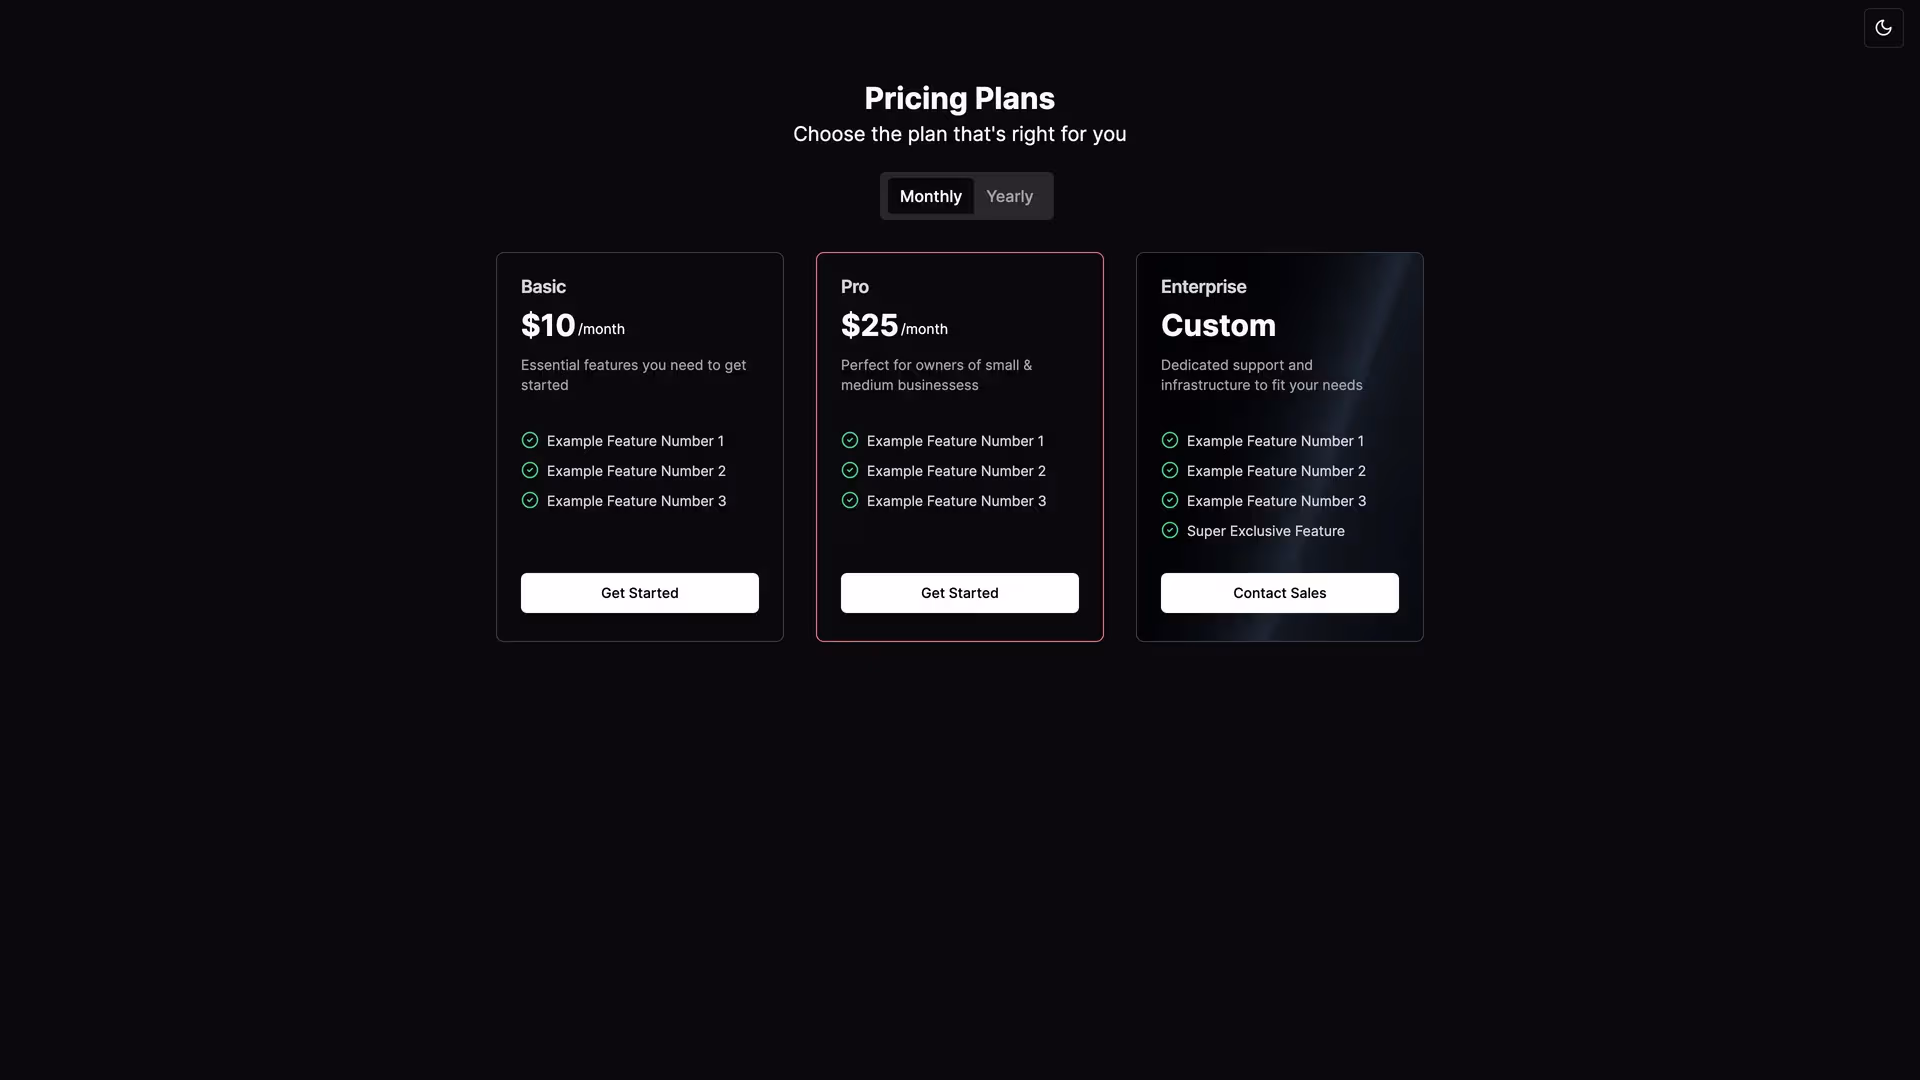Click the checkmark beside Basic's Example Feature Number 1
The height and width of the screenshot is (1080, 1920).
coord(529,440)
